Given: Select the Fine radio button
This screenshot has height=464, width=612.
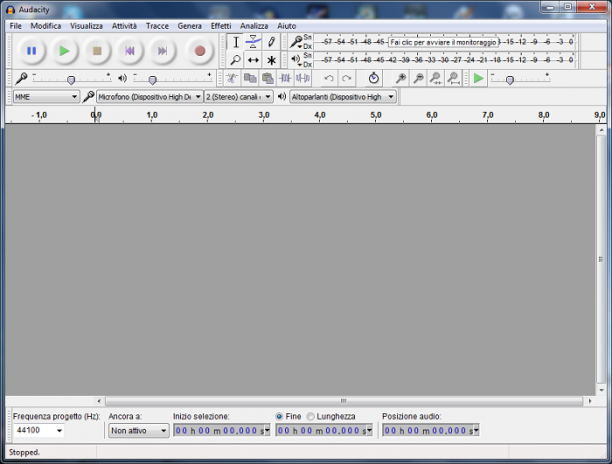Looking at the screenshot, I should tap(279, 416).
